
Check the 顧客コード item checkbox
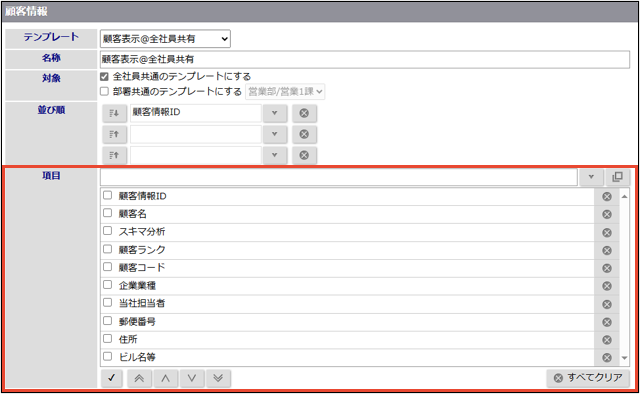click(x=107, y=267)
